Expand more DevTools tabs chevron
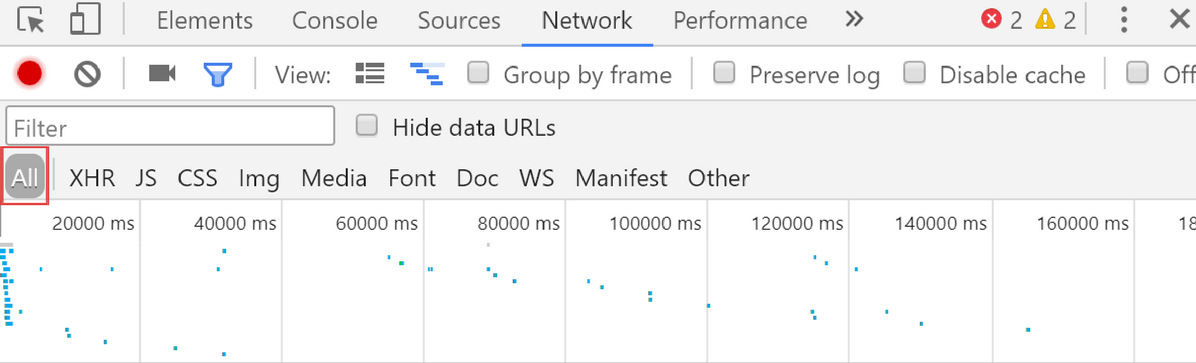The image size is (1196, 363). pyautogui.click(x=854, y=19)
